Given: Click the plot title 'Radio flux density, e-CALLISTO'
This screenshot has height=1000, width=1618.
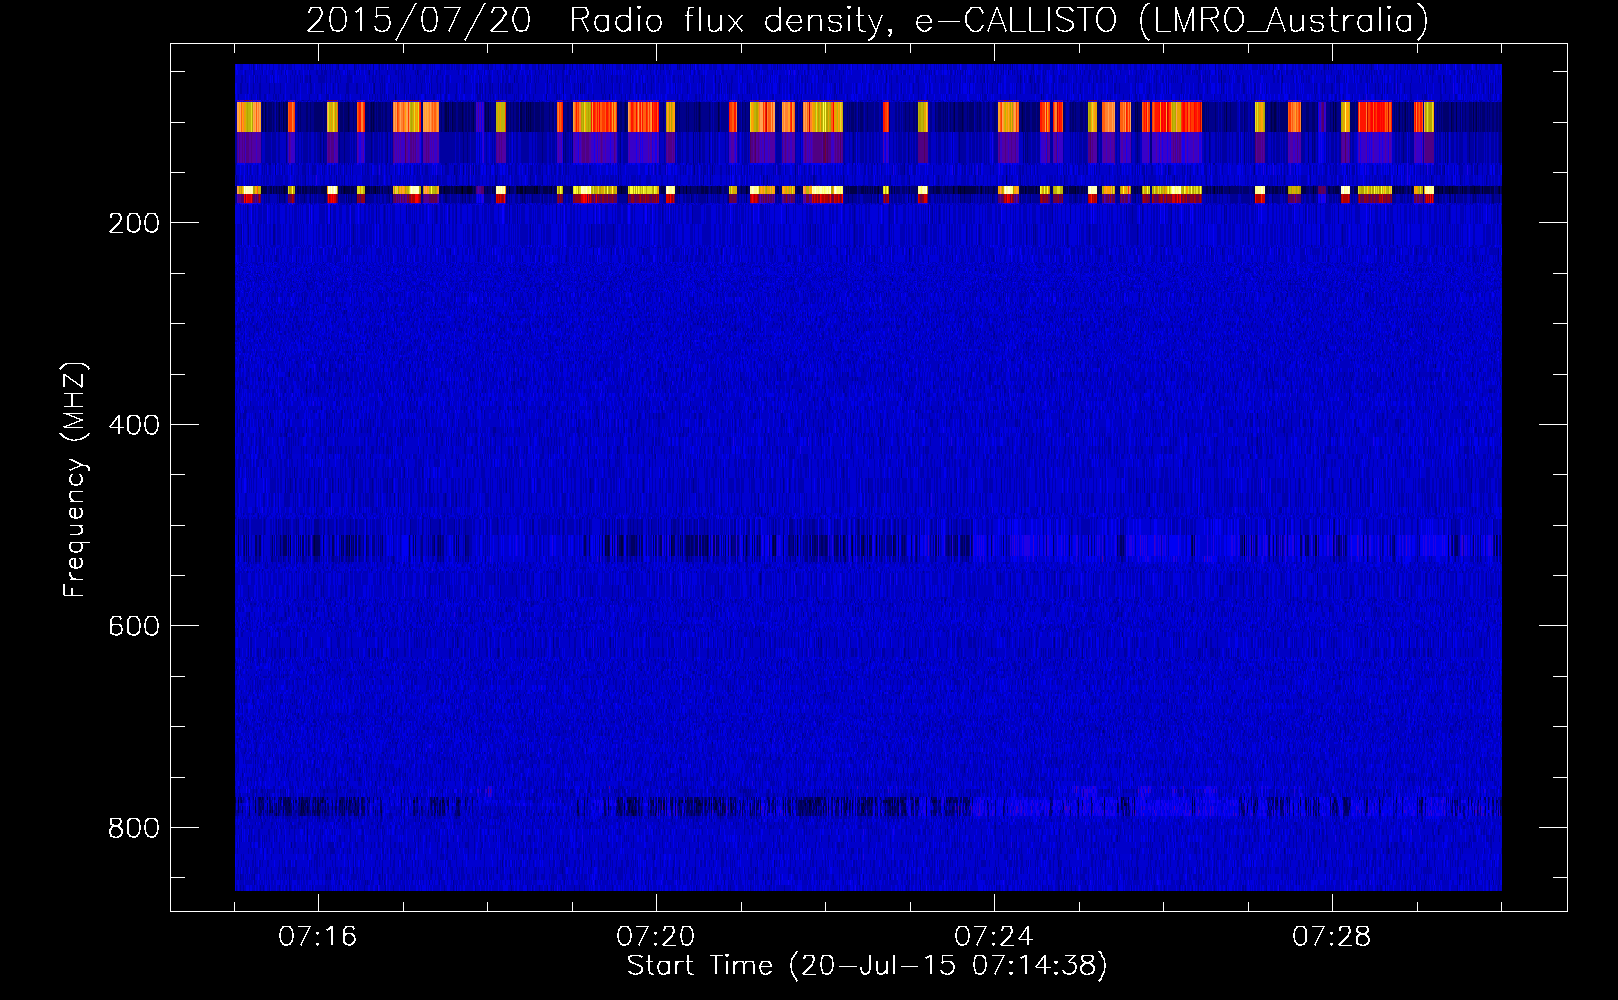Looking at the screenshot, I should pyautogui.click(x=843, y=20).
